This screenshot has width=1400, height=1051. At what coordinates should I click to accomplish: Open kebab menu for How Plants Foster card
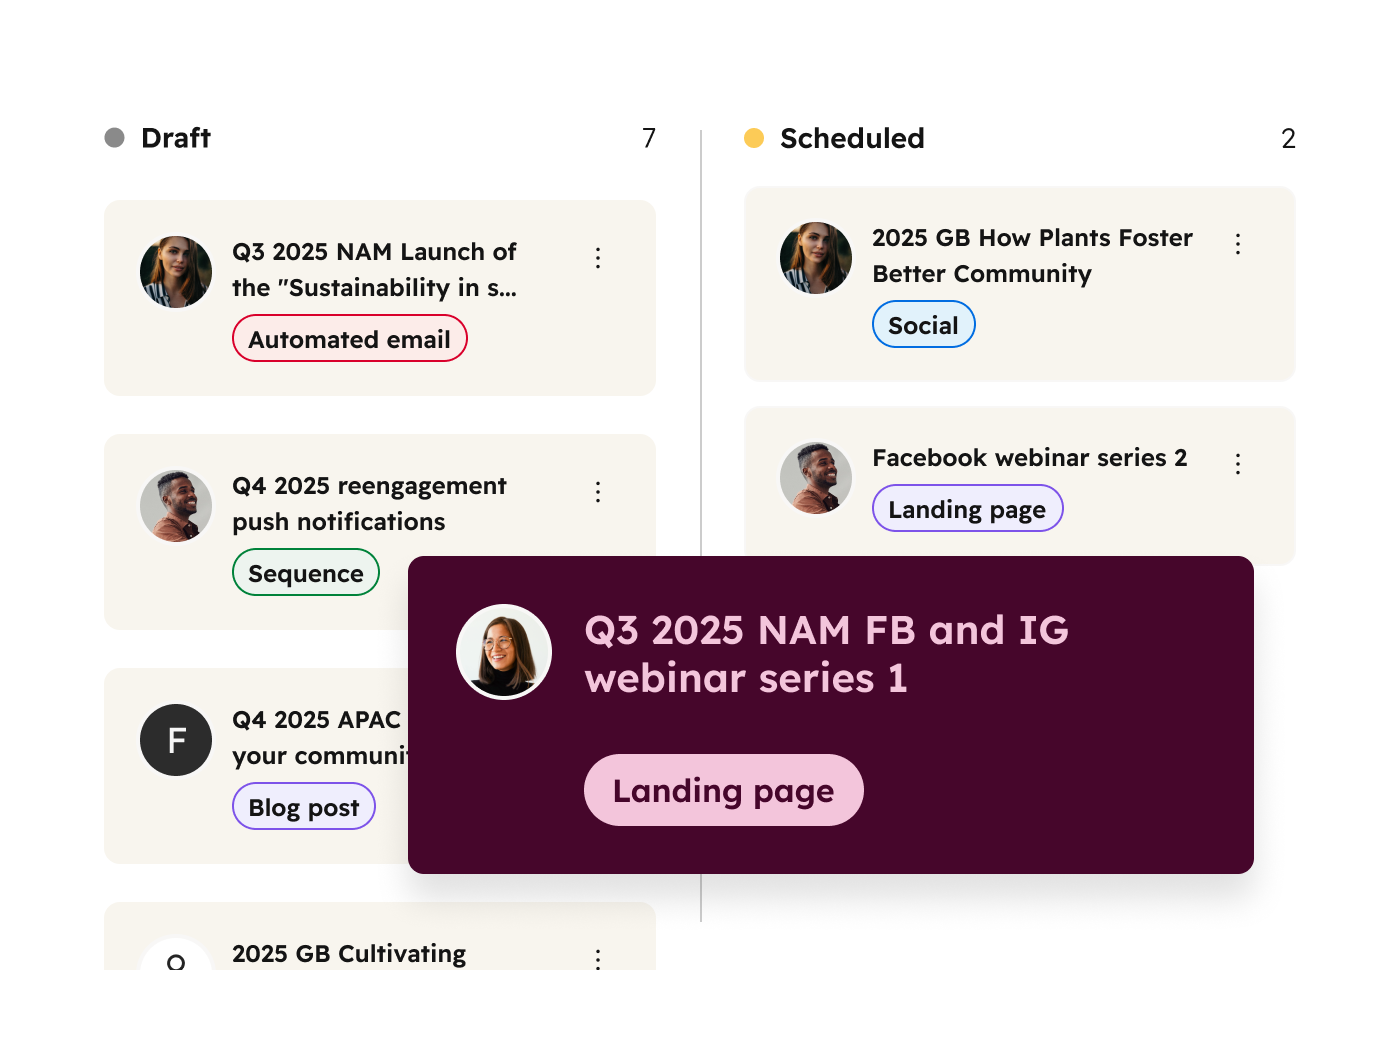tap(1238, 244)
